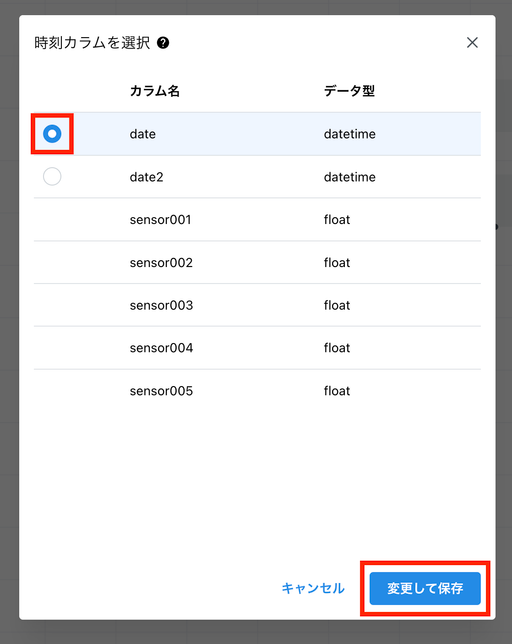This screenshot has height=644, width=512.
Task: Select the date2 radio button
Action: click(x=52, y=177)
